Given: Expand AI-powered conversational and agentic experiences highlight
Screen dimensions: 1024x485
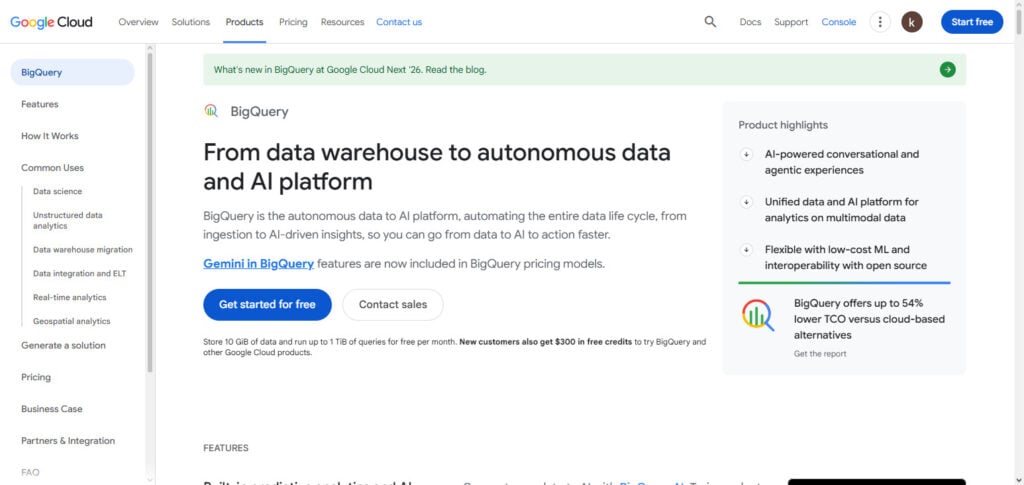Looking at the screenshot, I should point(746,155).
